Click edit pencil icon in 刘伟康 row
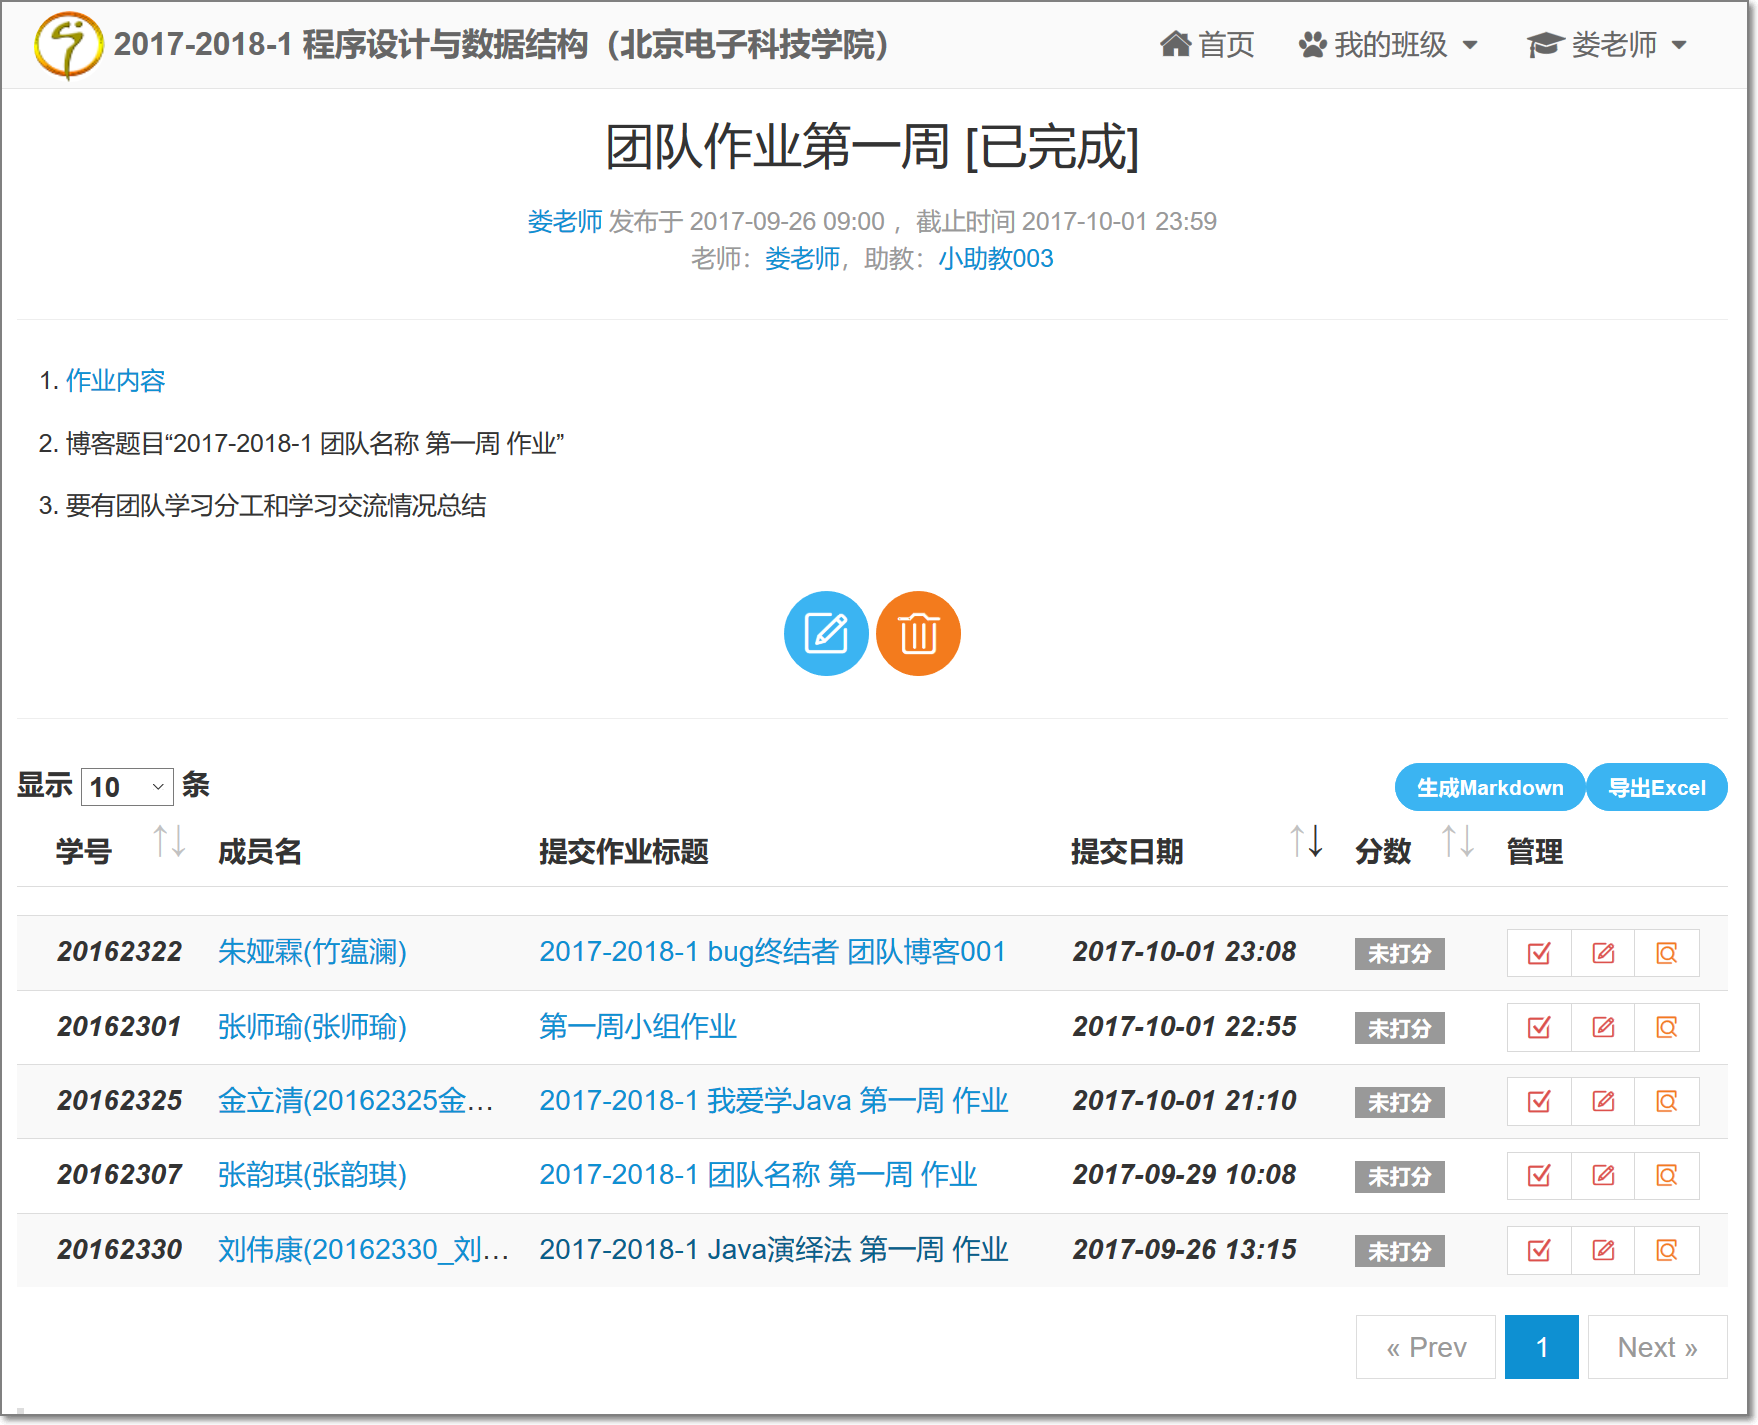Screen dimensions: 1758x1425 click(1603, 1251)
